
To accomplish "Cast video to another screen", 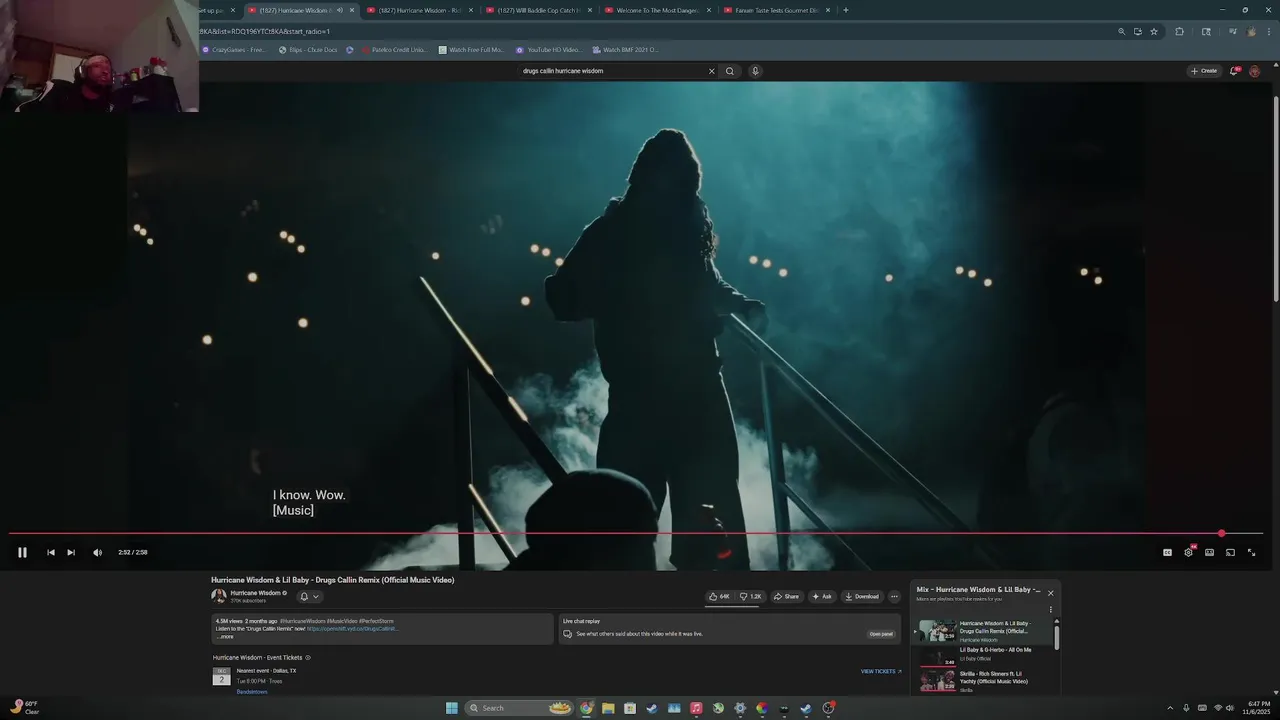I will point(1230,552).
